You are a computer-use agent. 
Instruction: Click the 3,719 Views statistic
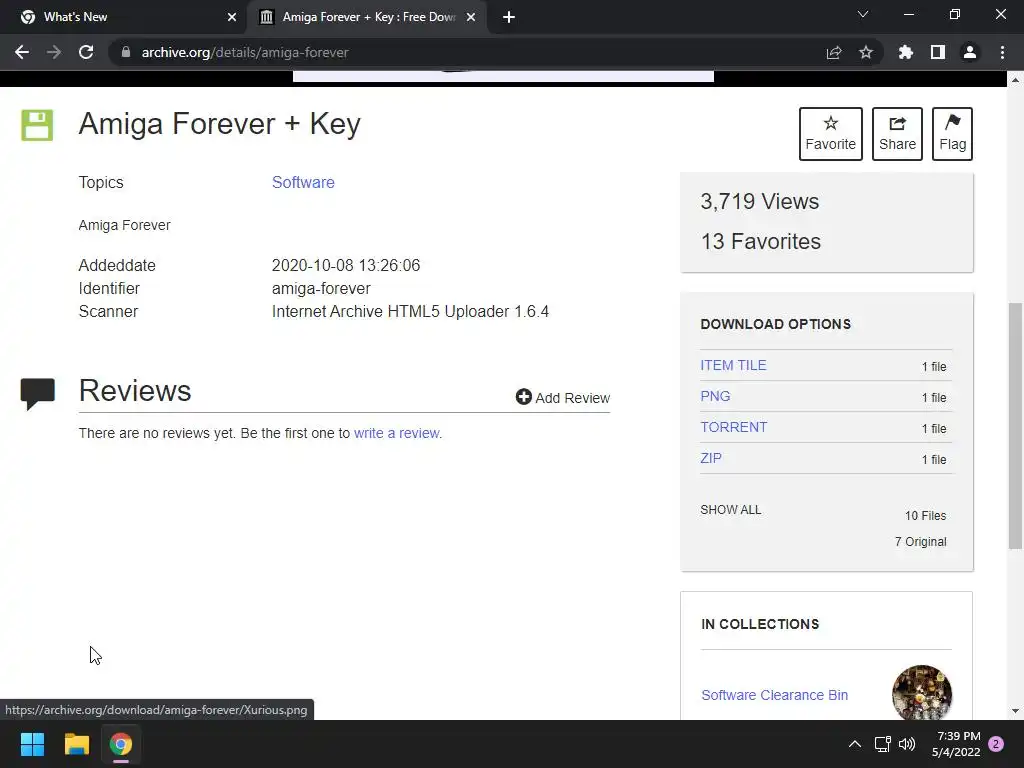point(760,201)
